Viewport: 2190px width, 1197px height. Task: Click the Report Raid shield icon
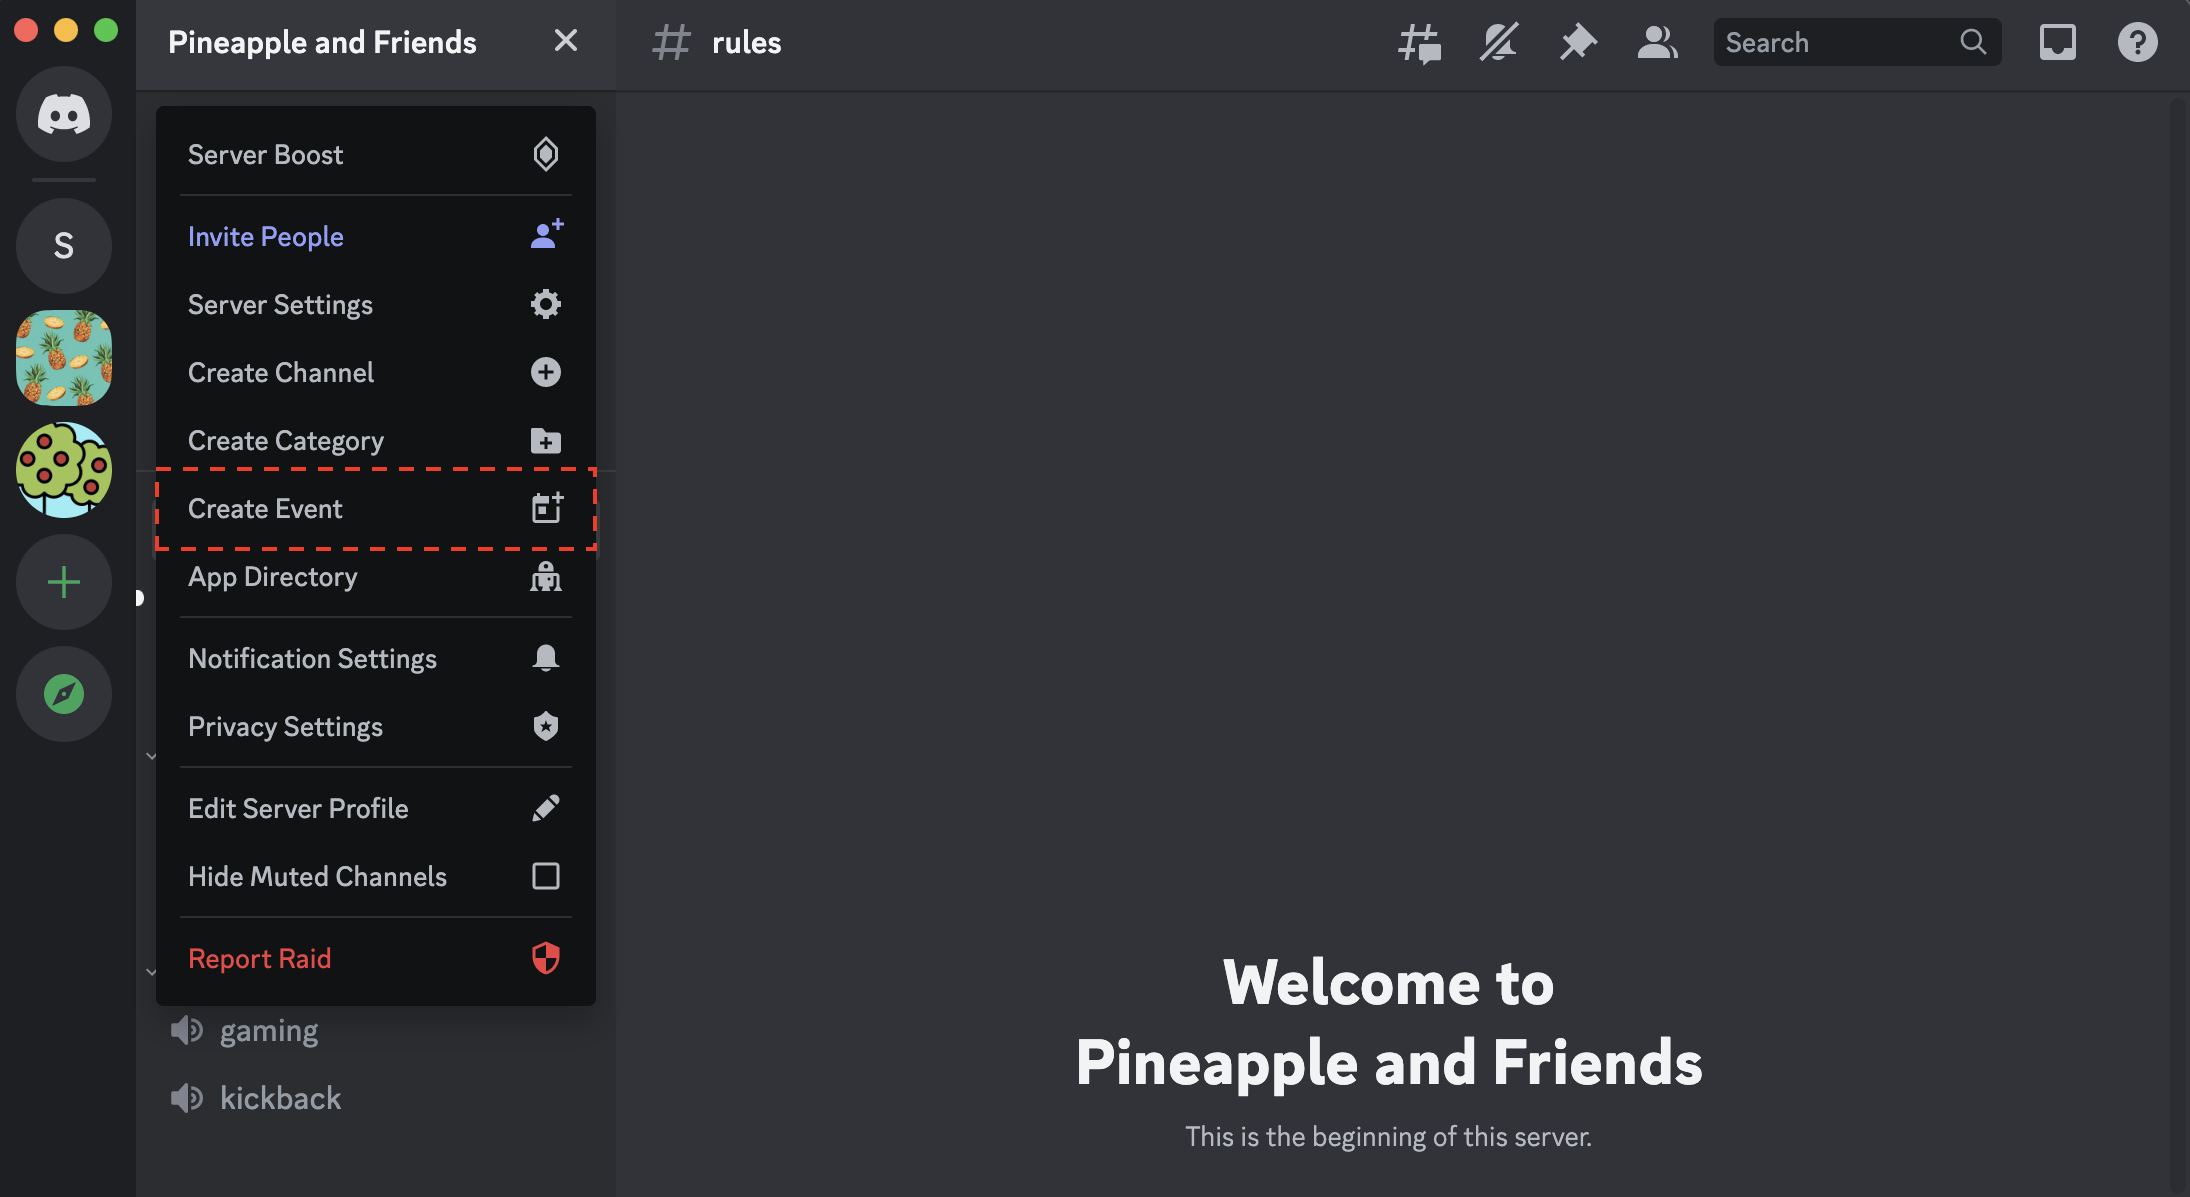coord(545,958)
